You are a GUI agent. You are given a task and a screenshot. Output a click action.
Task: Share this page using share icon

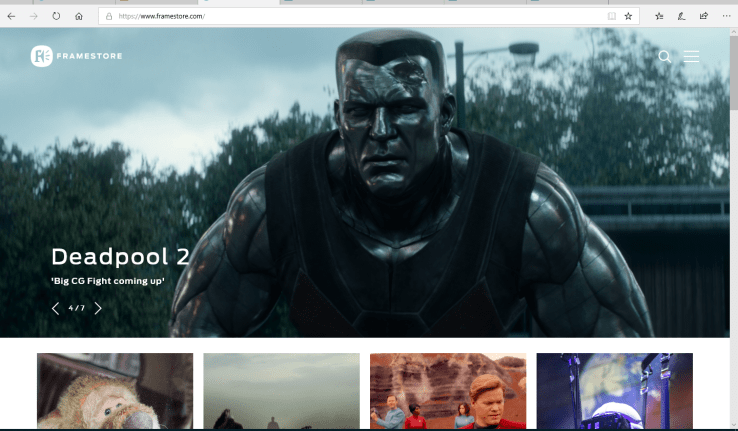[x=703, y=16]
